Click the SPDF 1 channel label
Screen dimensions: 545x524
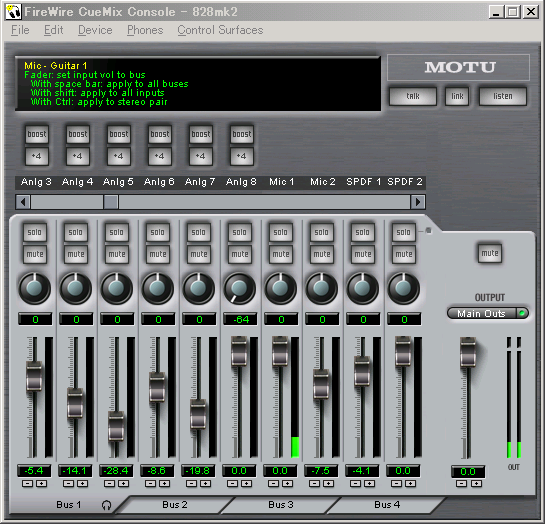(x=364, y=182)
